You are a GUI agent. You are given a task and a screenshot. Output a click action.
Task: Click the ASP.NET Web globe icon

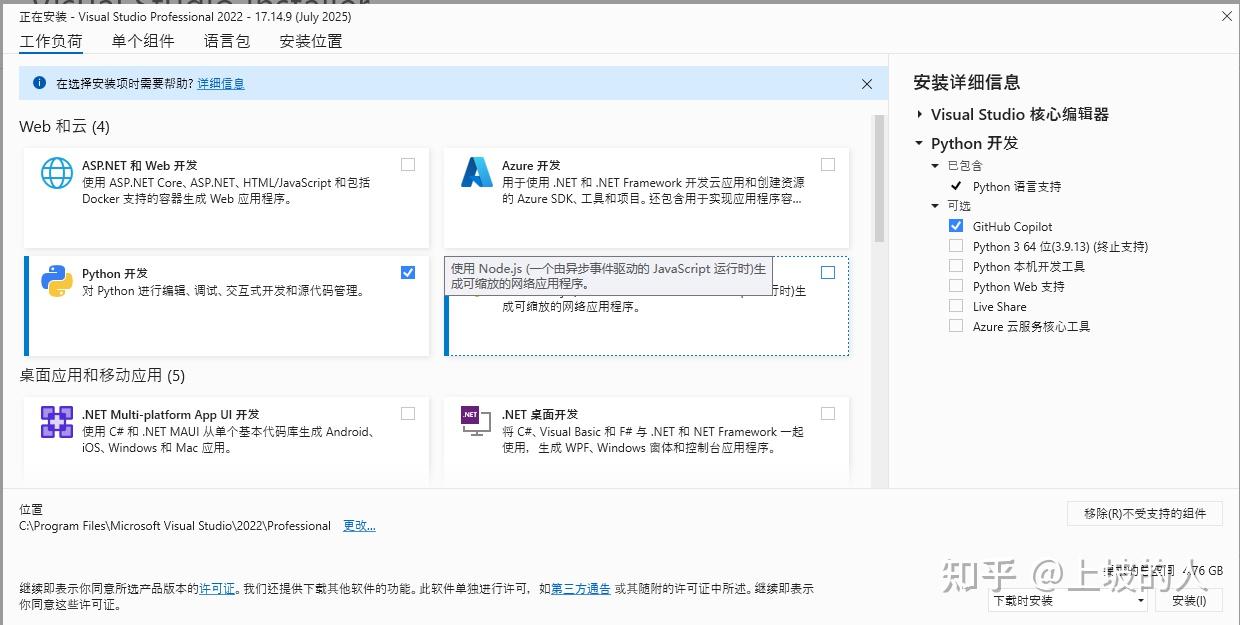click(x=57, y=173)
